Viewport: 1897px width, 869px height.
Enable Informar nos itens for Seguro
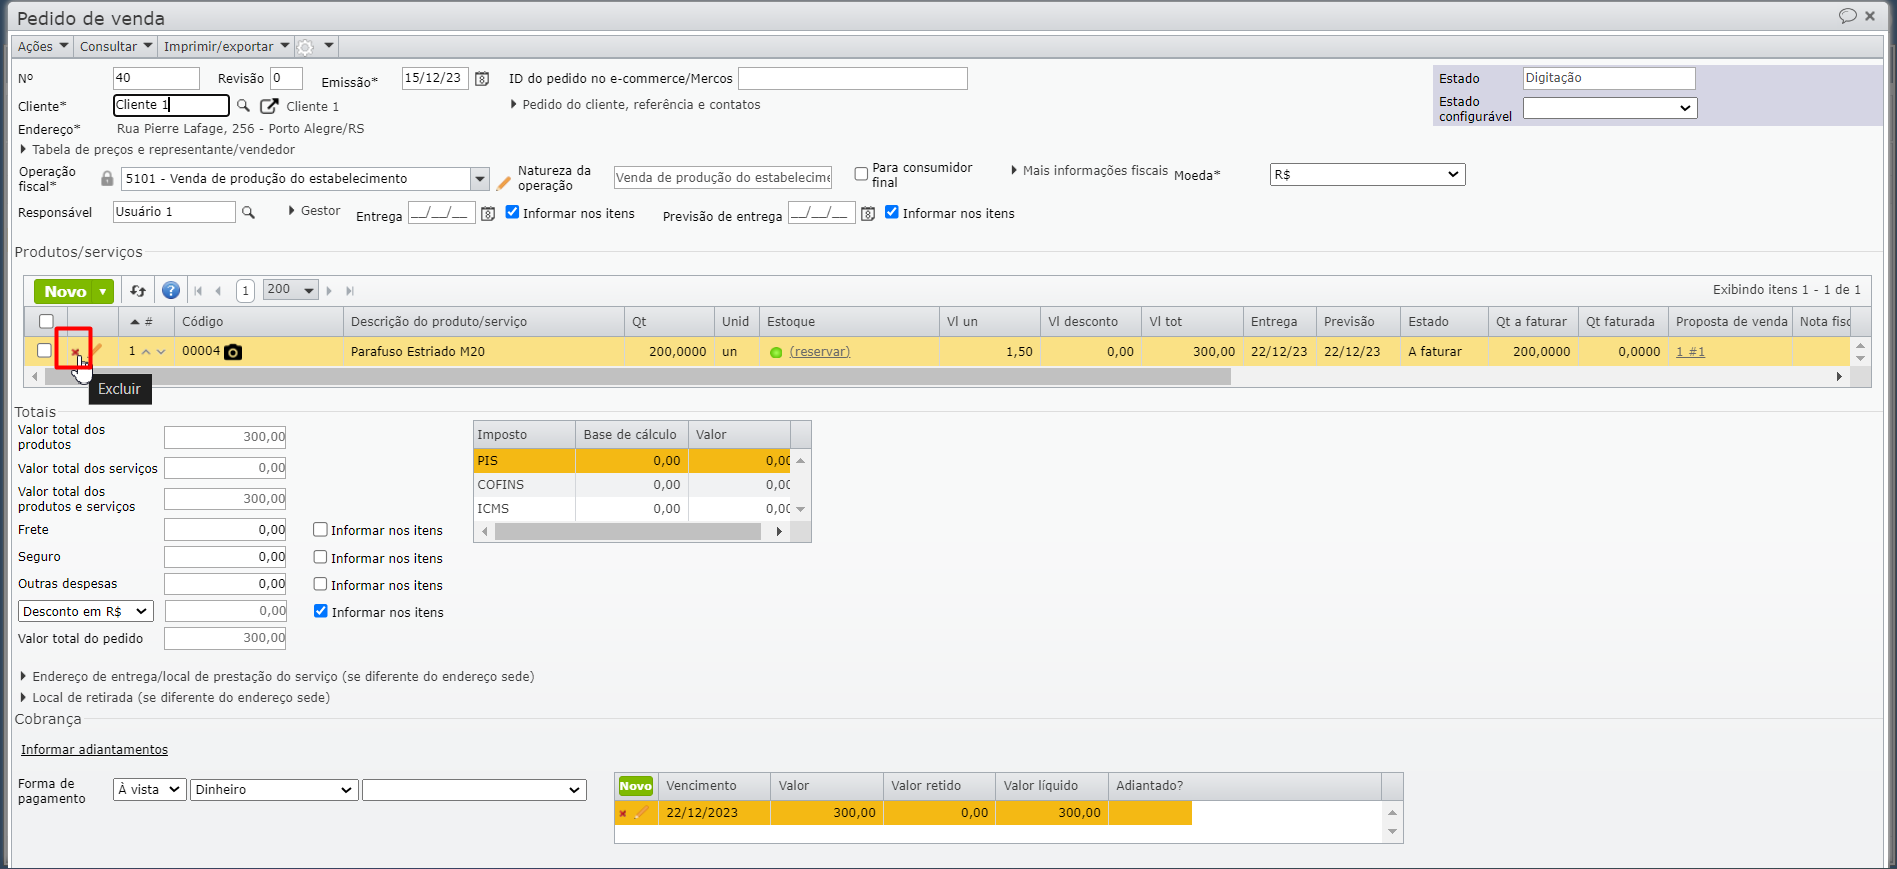(321, 557)
